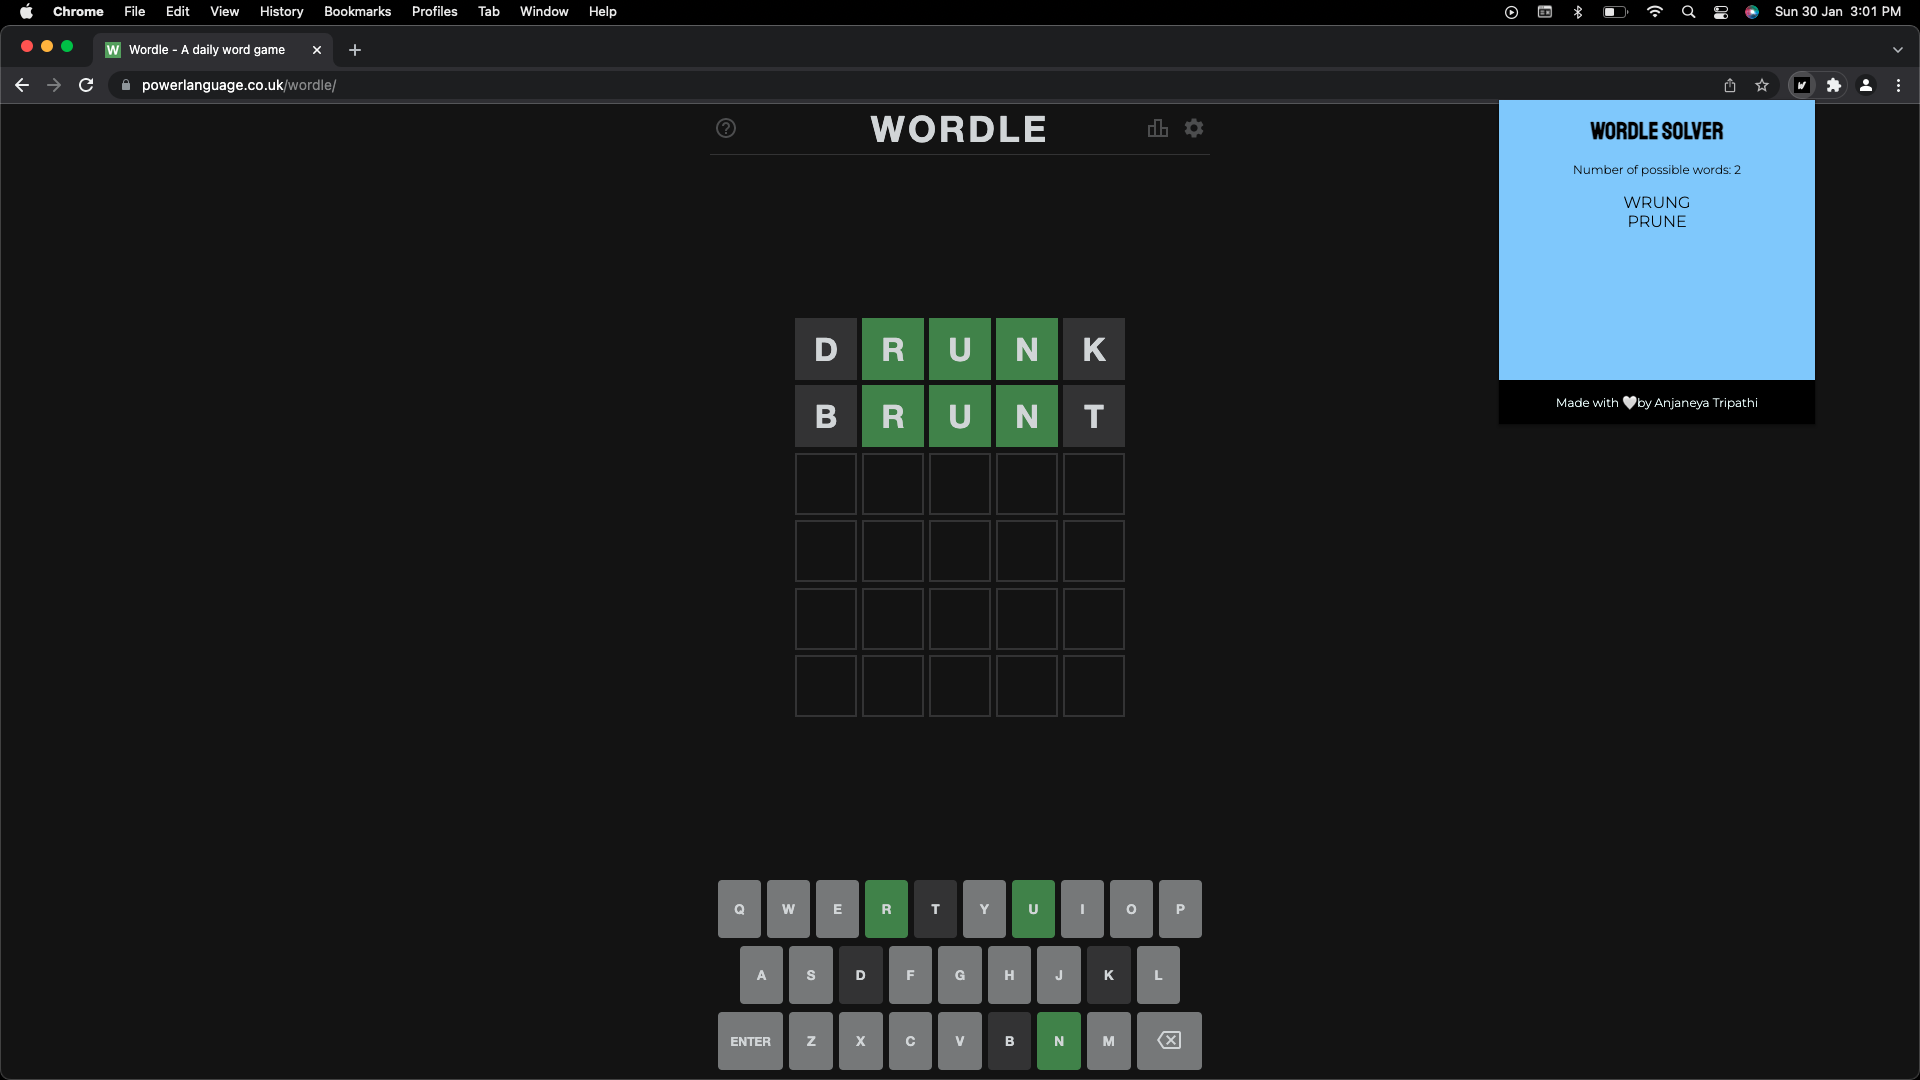1920x1080 pixels.
Task: Open Wordle settings gear icon
Action: [x=1194, y=128]
